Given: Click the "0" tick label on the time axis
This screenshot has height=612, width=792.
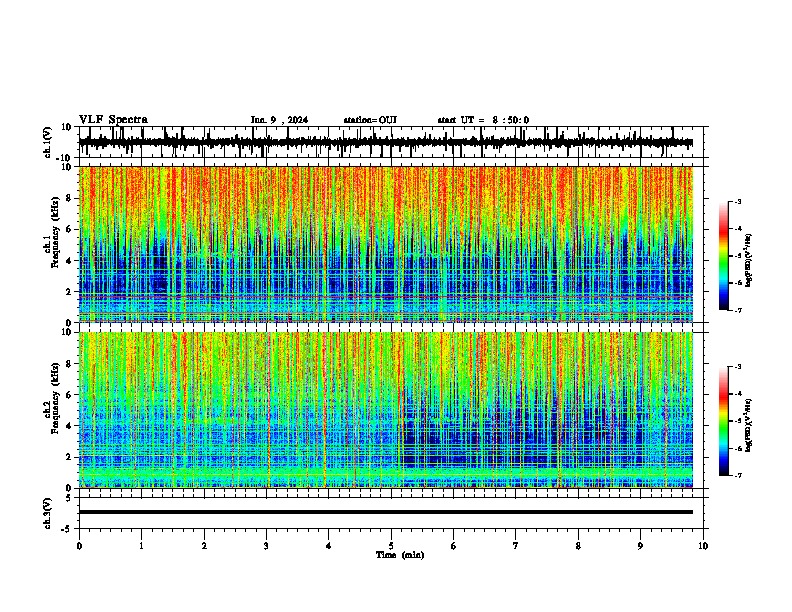Looking at the screenshot, I should coord(79,546).
